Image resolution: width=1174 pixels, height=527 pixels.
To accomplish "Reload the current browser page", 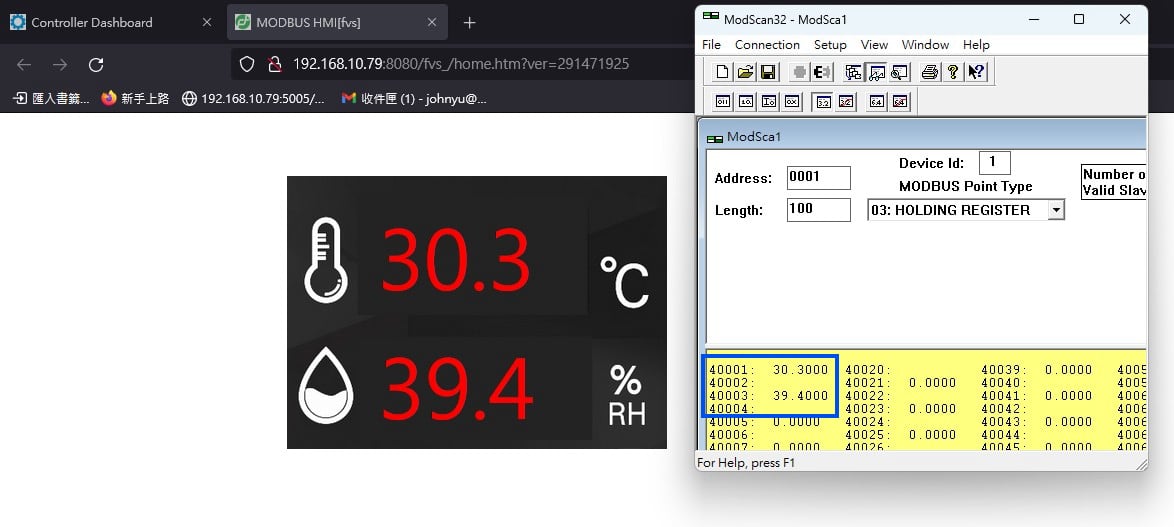I will click(96, 65).
